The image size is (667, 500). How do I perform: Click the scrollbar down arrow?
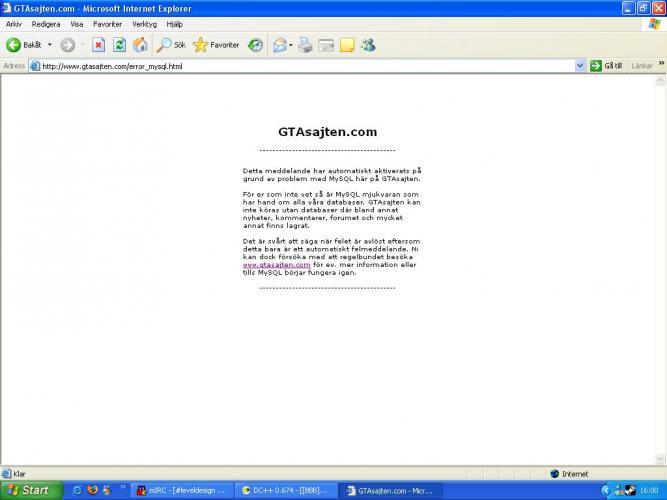pos(660,459)
